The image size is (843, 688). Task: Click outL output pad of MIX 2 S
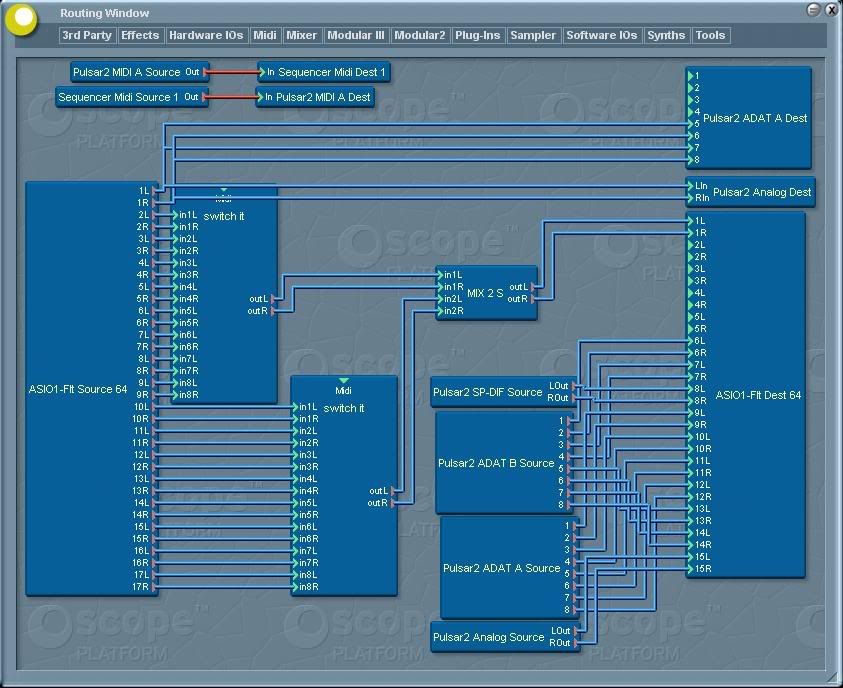[x=533, y=287]
